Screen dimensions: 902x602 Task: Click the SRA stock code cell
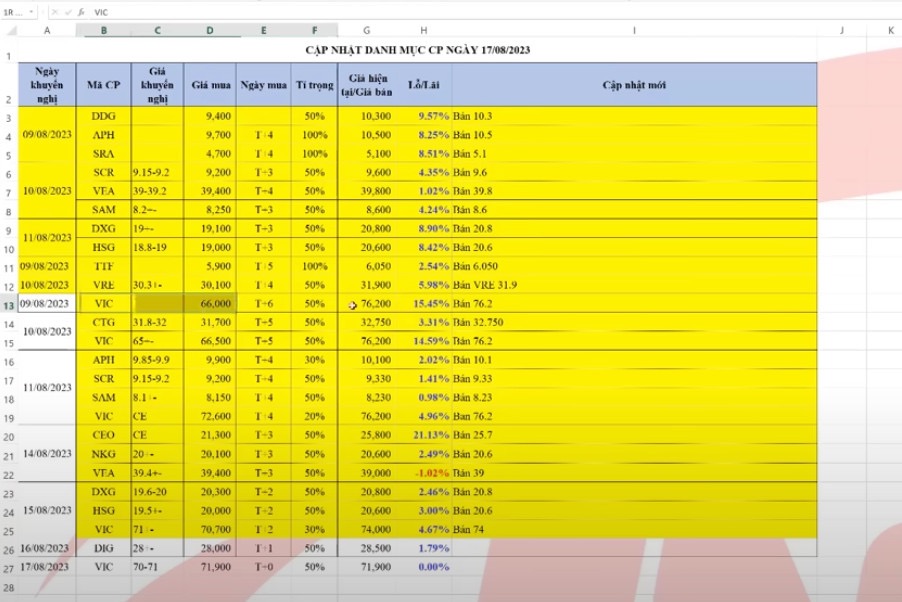pyautogui.click(x=104, y=154)
